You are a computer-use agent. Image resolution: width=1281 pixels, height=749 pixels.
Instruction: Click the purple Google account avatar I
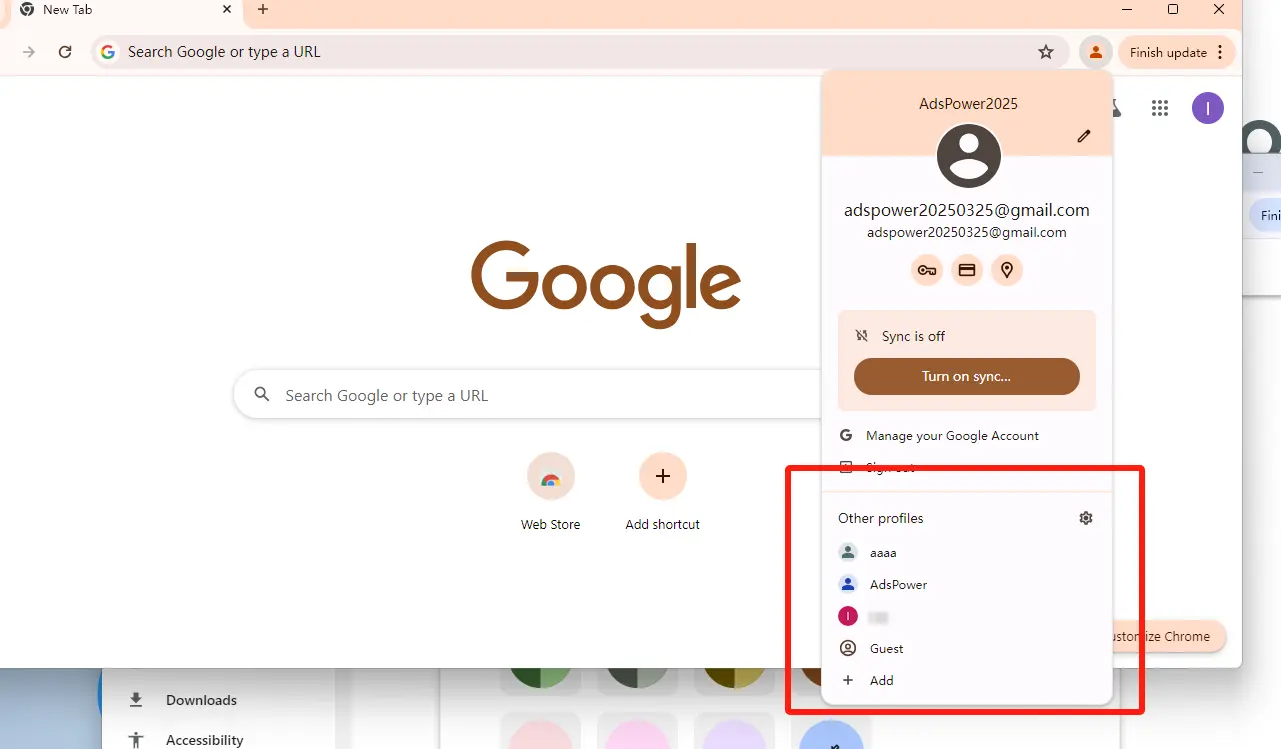click(1208, 108)
